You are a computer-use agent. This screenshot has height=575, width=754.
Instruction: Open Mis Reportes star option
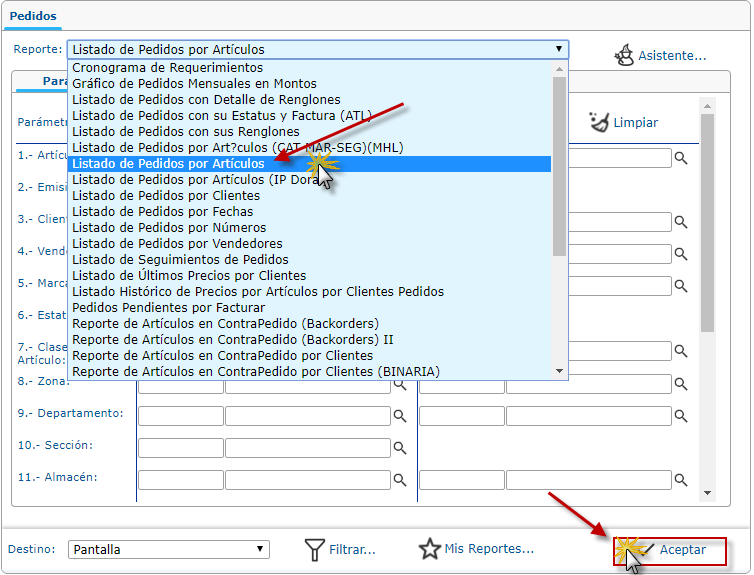[x=476, y=549]
